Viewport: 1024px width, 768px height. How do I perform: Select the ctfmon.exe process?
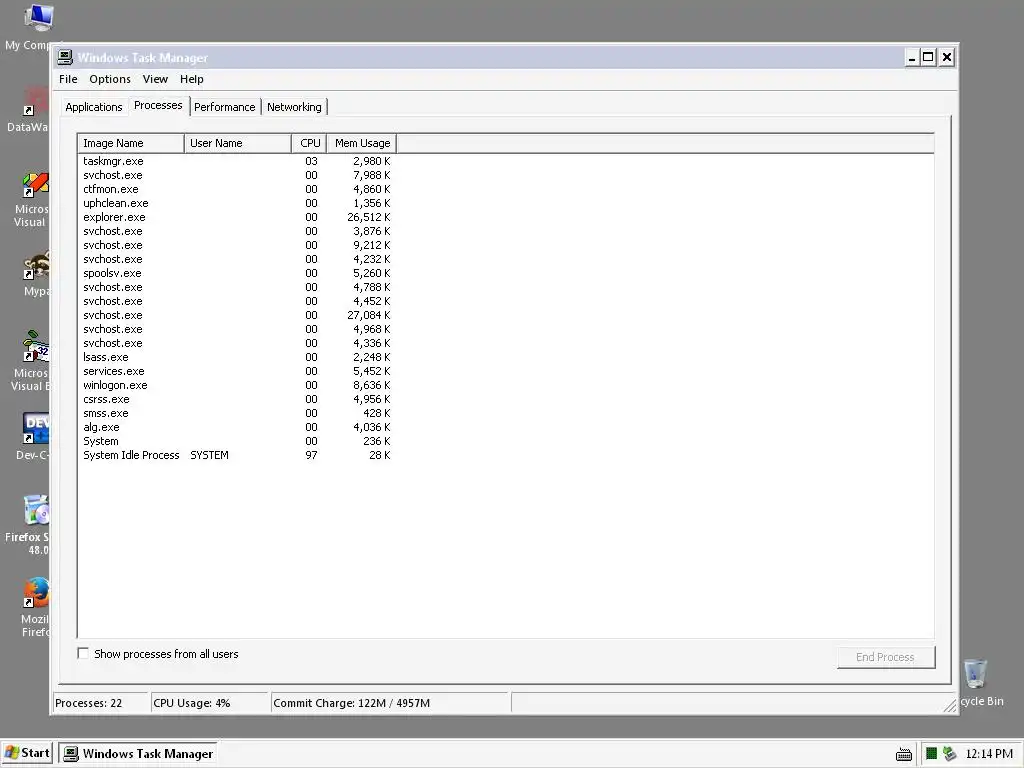tap(236, 189)
